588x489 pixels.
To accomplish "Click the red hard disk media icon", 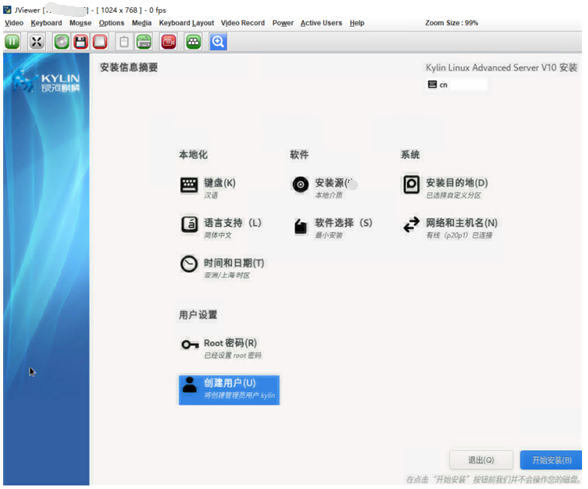I will (99, 42).
